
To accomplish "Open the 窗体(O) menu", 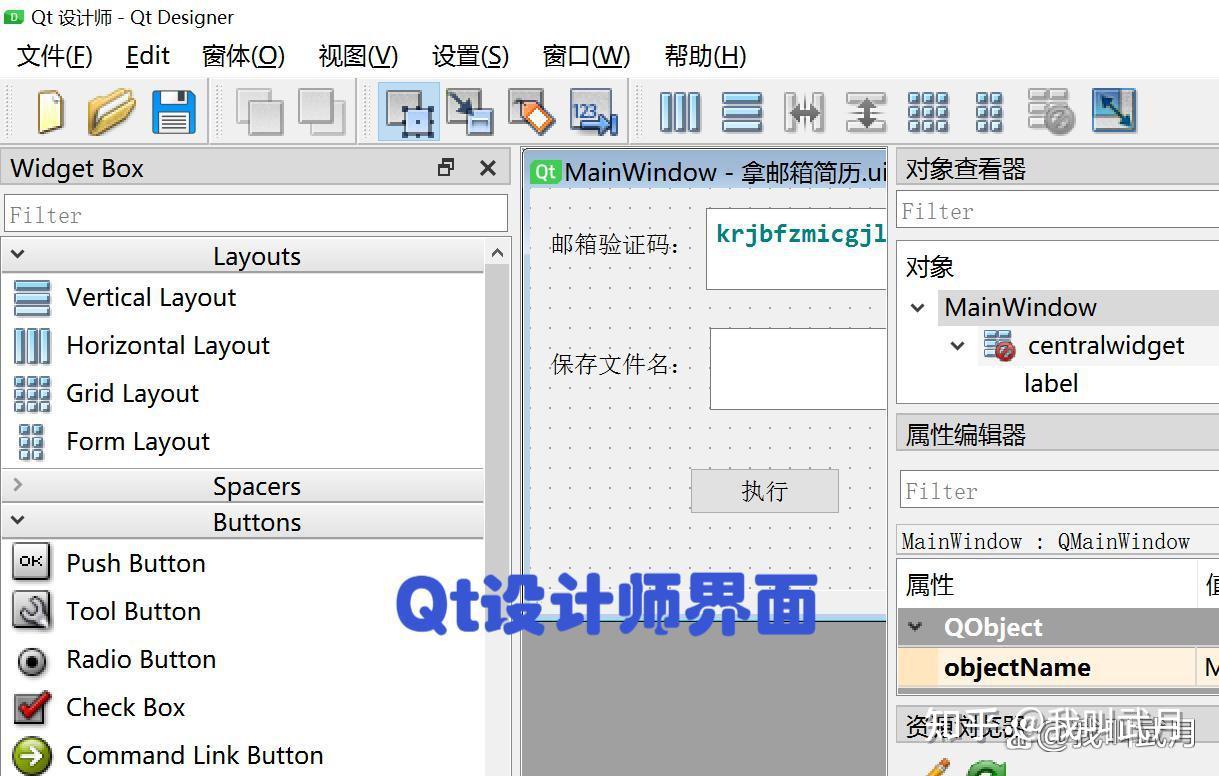I will (242, 56).
